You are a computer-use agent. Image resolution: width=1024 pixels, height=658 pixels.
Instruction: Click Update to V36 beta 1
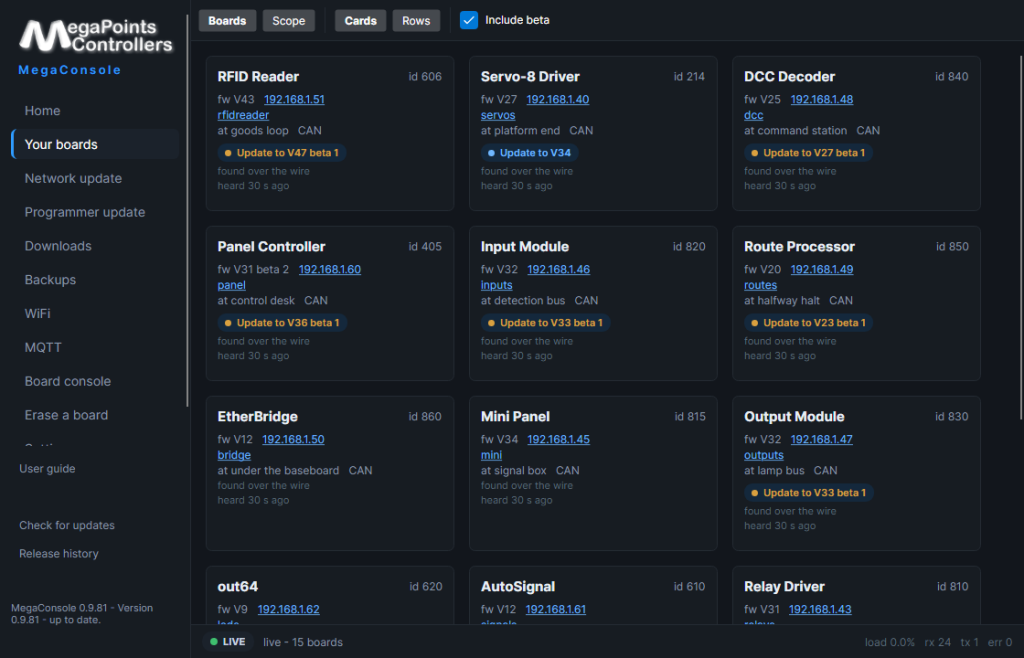[x=282, y=322]
